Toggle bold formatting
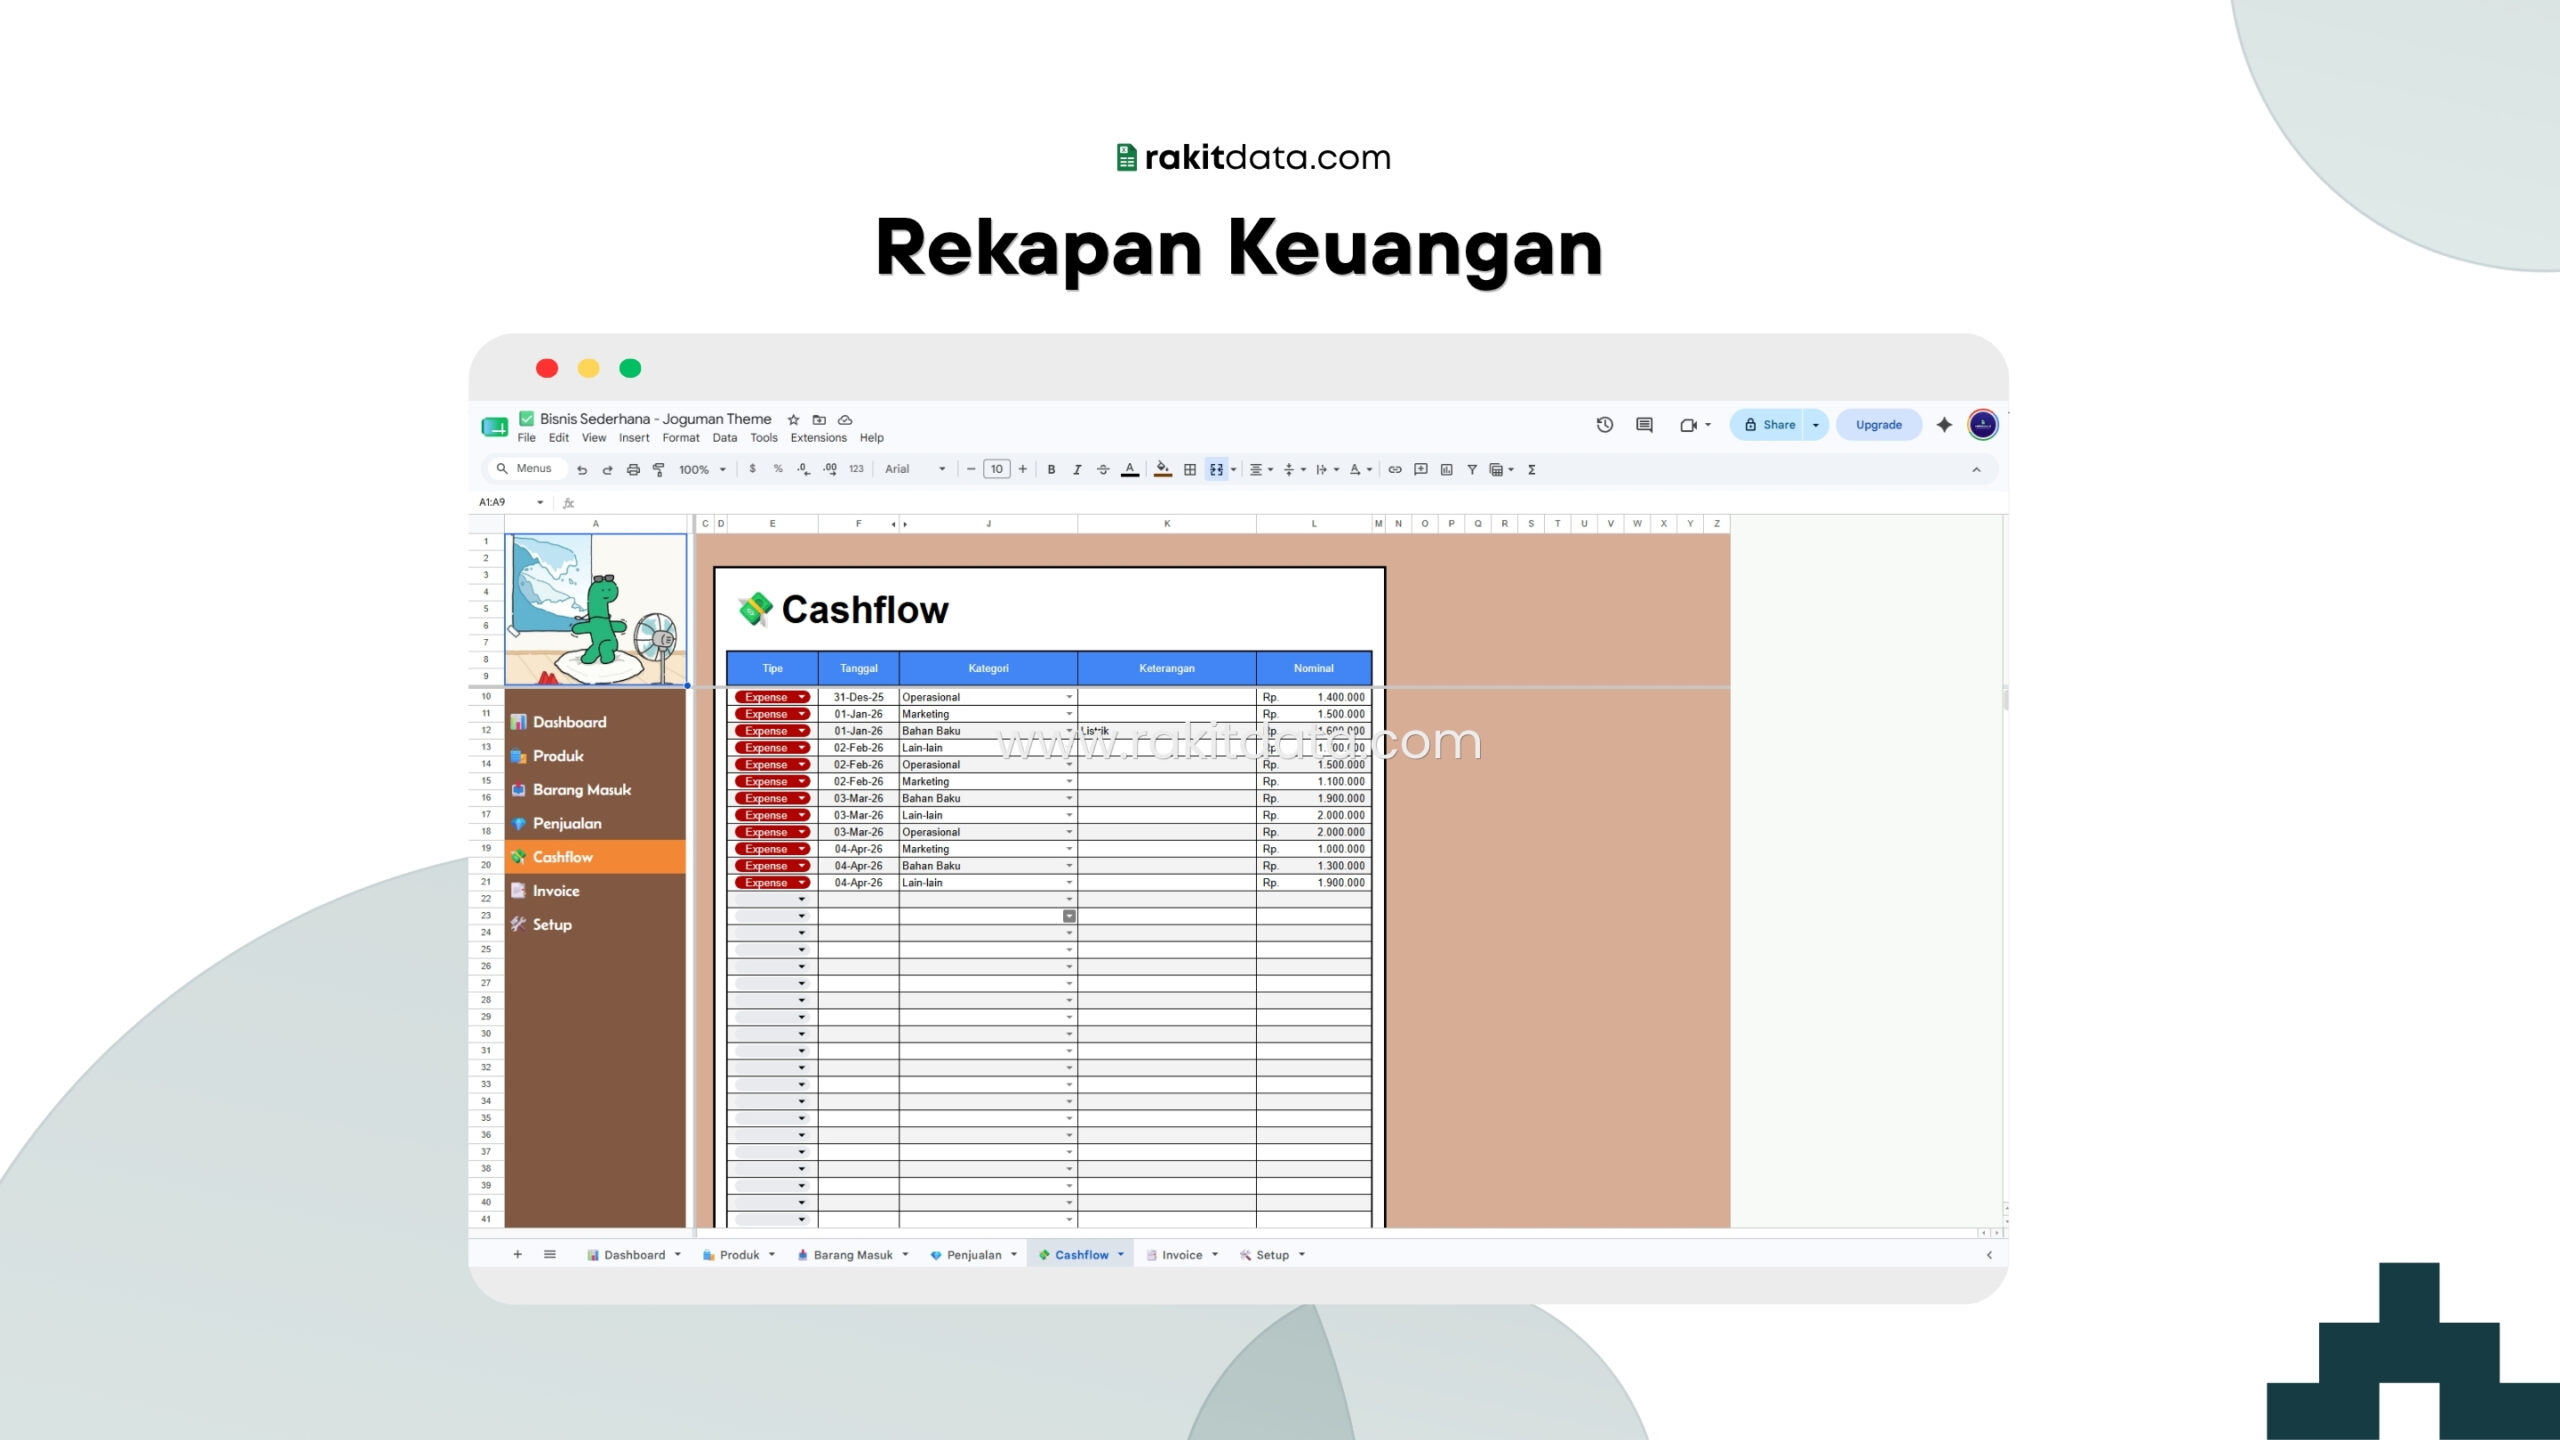Viewport: 2560px width, 1440px height. coord(1051,469)
